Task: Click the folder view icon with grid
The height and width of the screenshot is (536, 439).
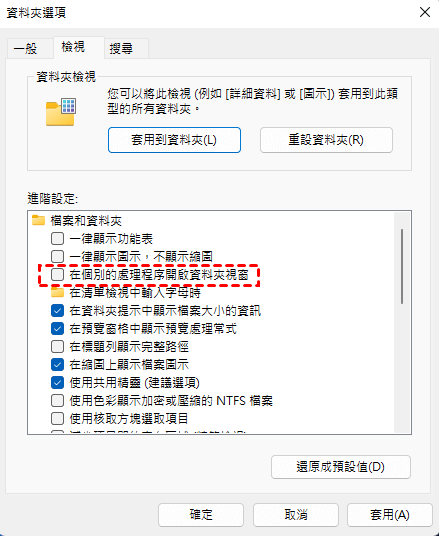Action: click(61, 112)
